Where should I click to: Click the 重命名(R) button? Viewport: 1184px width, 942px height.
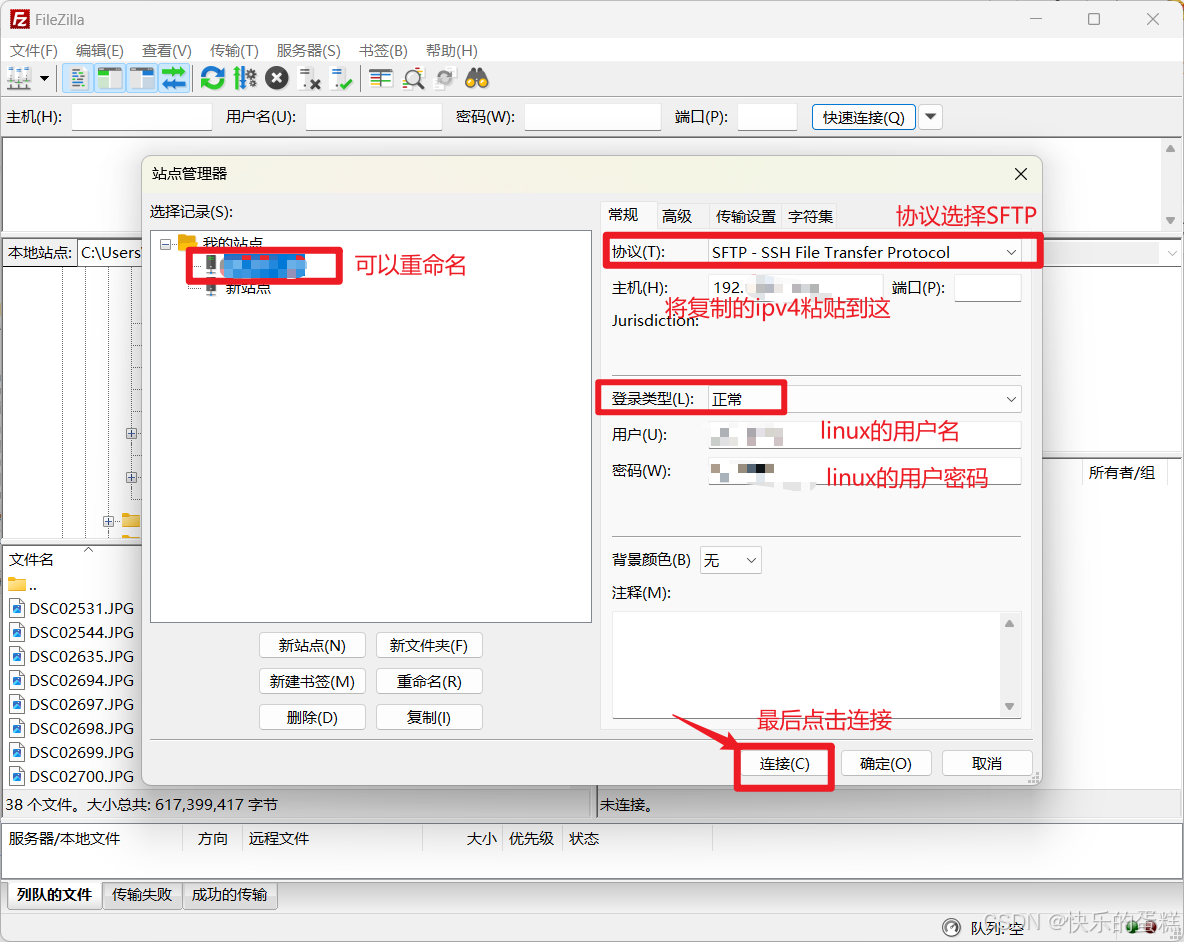pyautogui.click(x=429, y=682)
